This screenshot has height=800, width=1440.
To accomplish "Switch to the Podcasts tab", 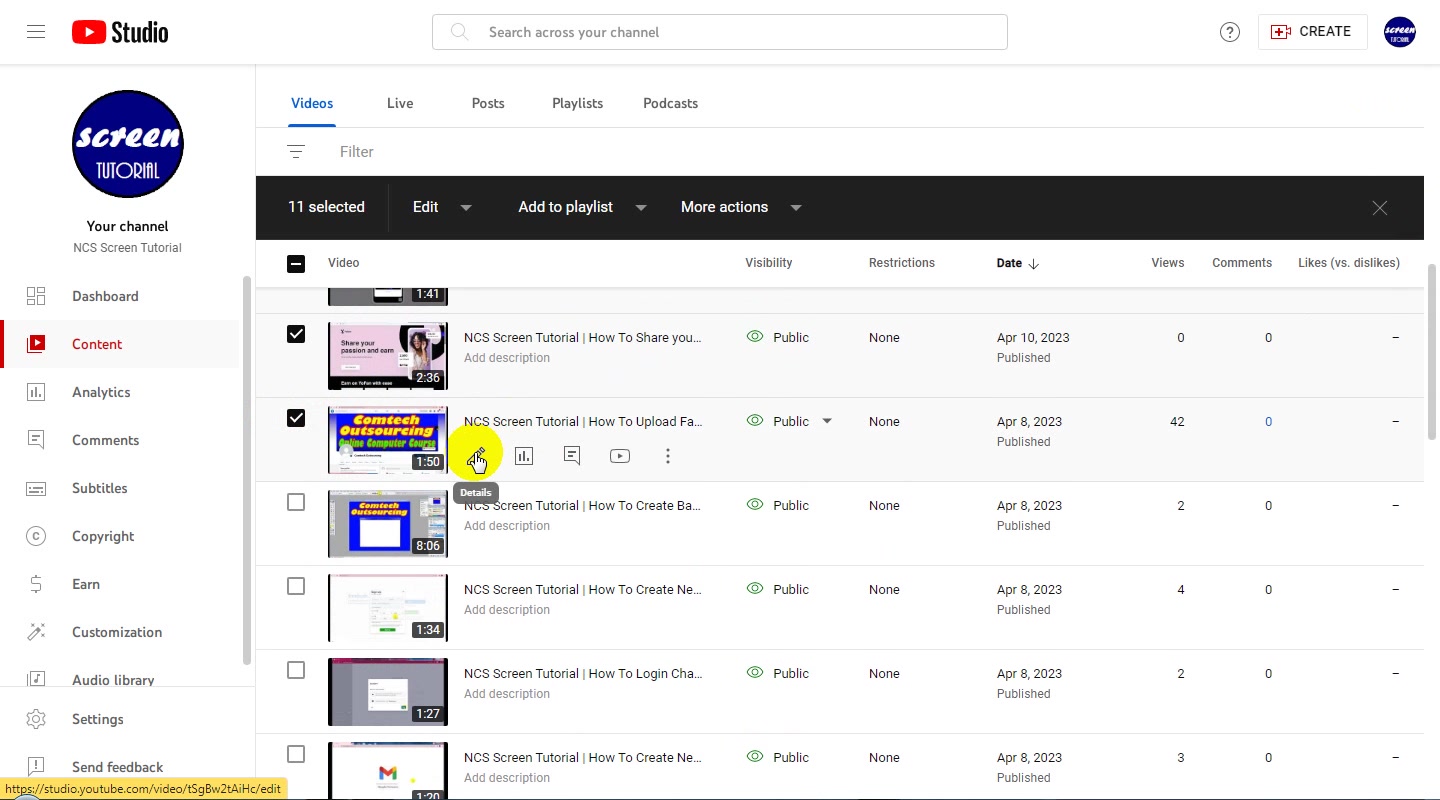I will tap(670, 103).
